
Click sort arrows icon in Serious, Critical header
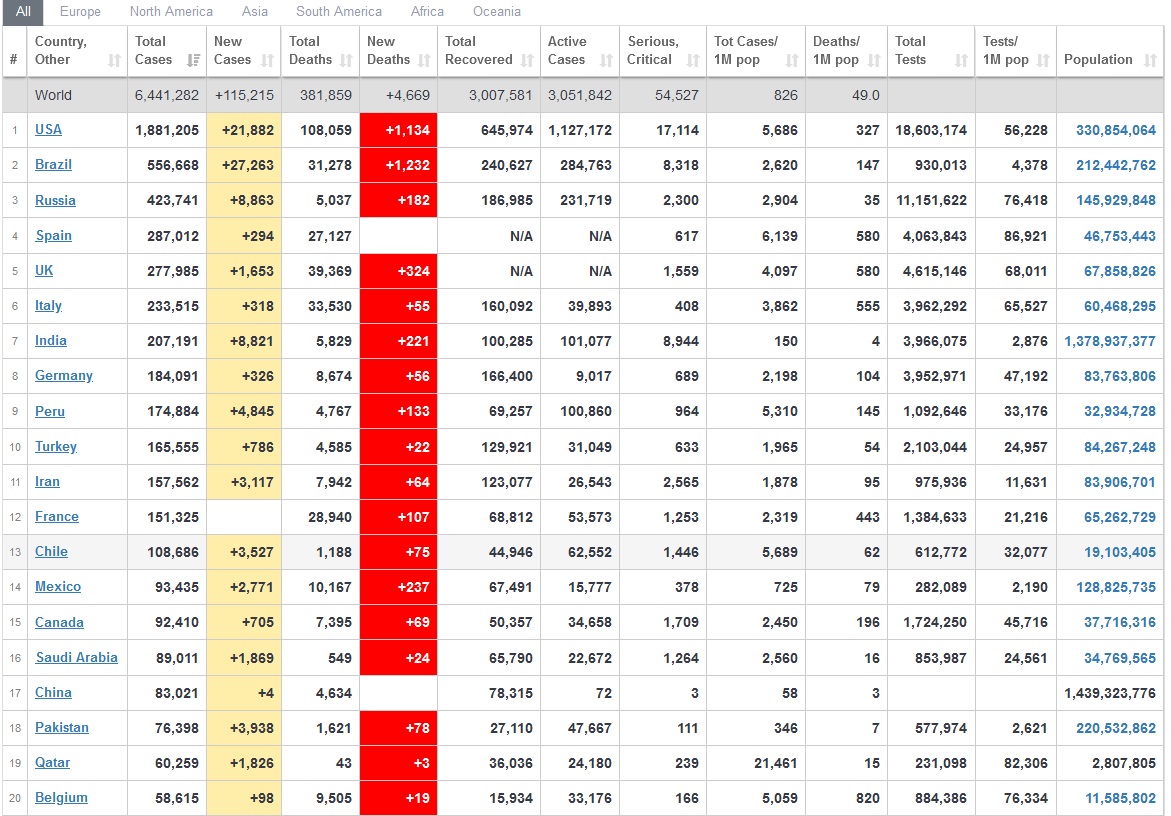692,61
